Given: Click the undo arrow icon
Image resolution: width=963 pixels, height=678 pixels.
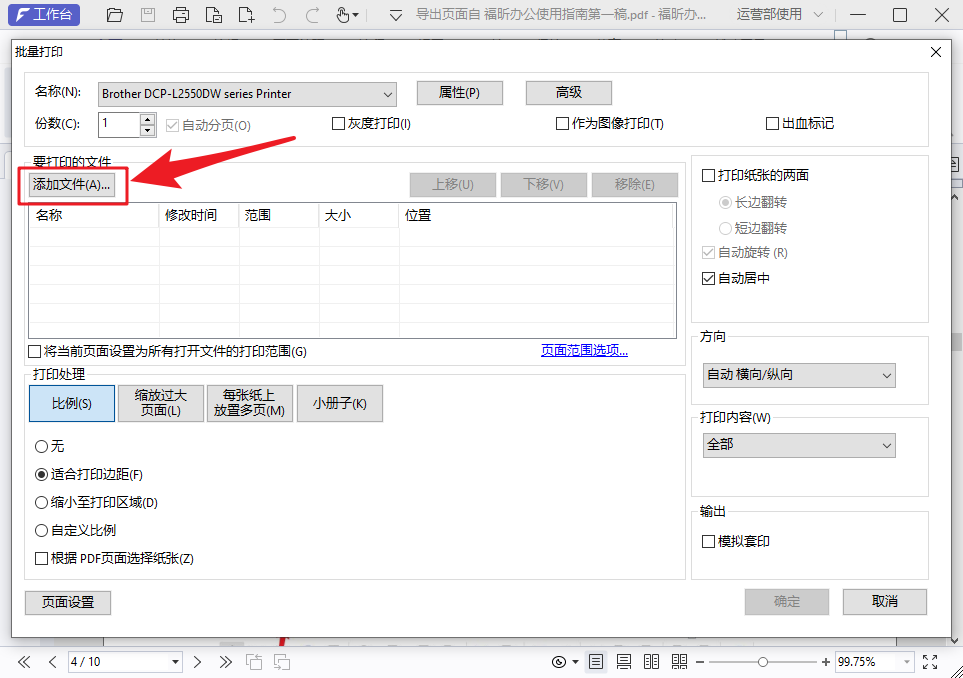Looking at the screenshot, I should 279,15.
